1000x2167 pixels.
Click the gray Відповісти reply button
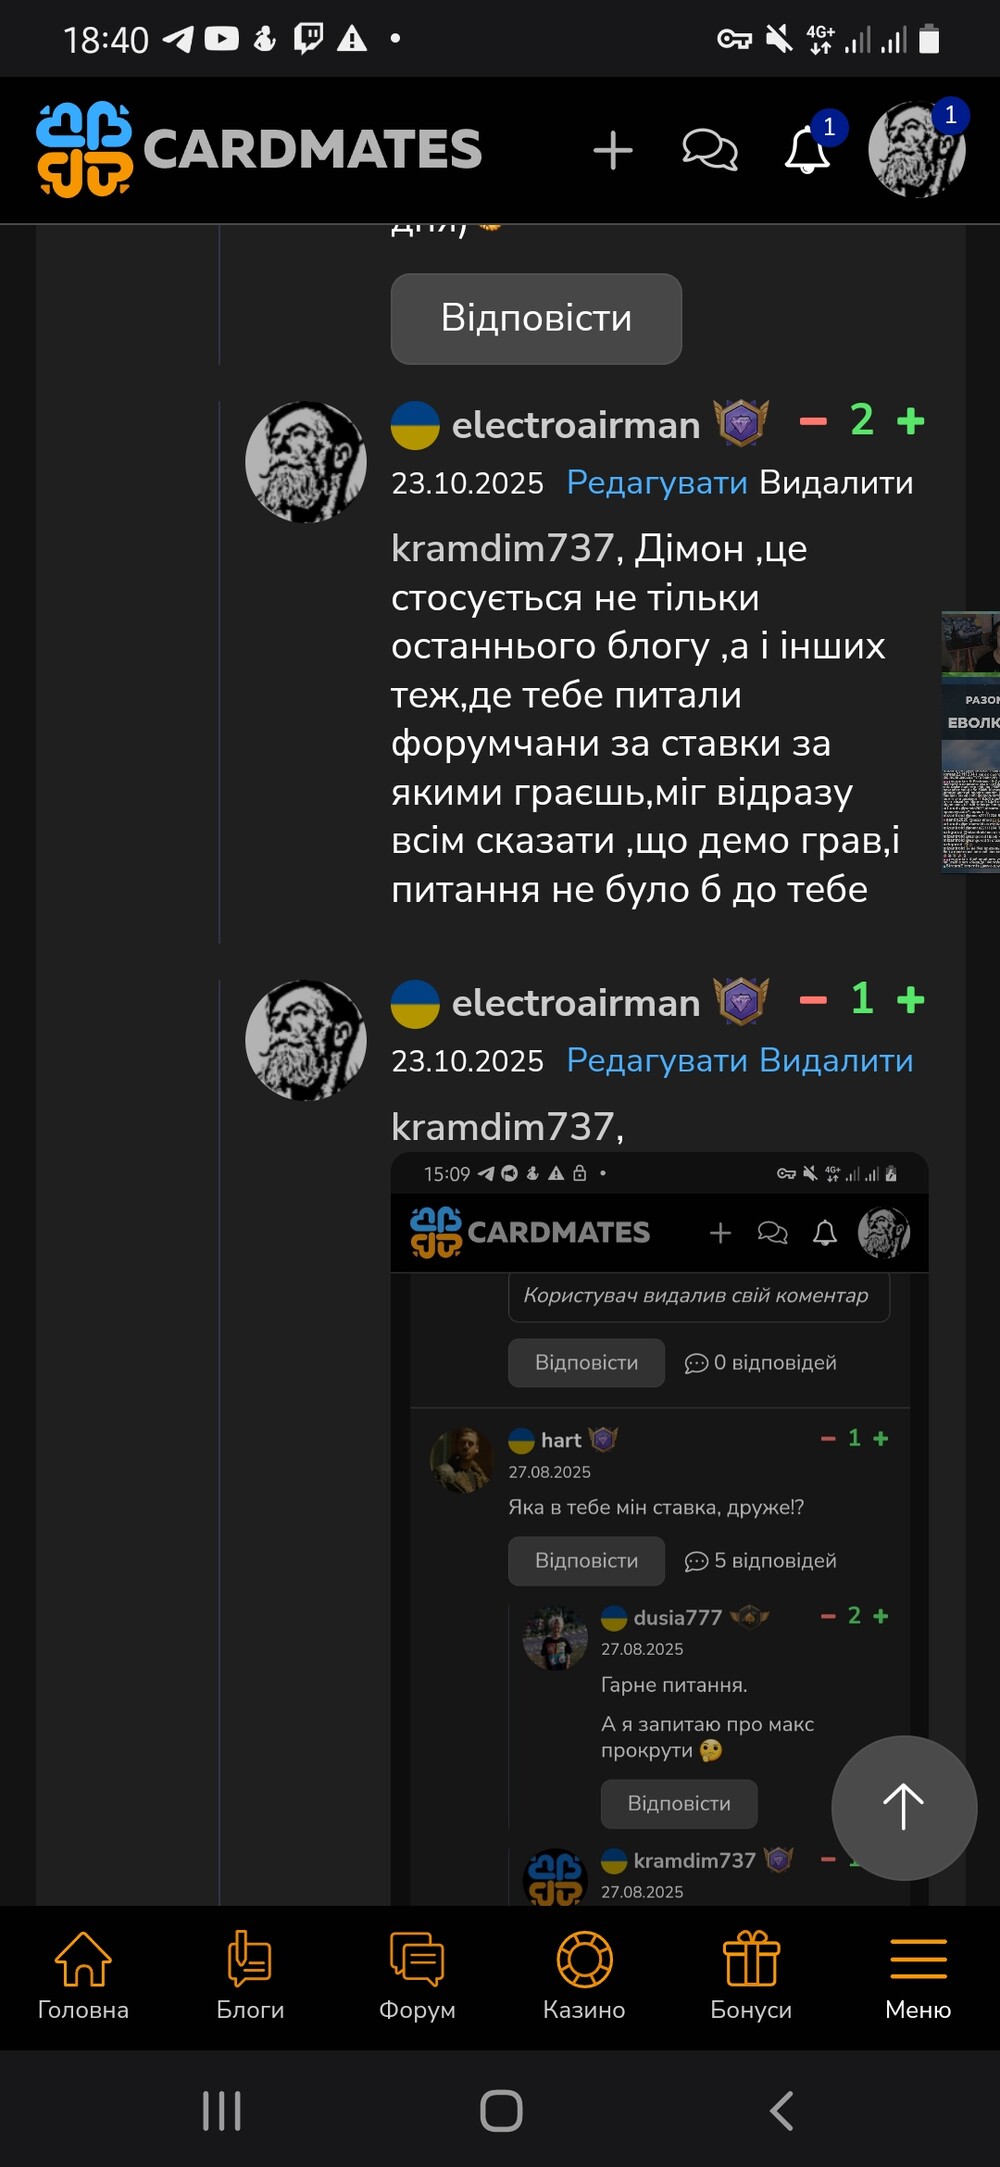point(536,318)
